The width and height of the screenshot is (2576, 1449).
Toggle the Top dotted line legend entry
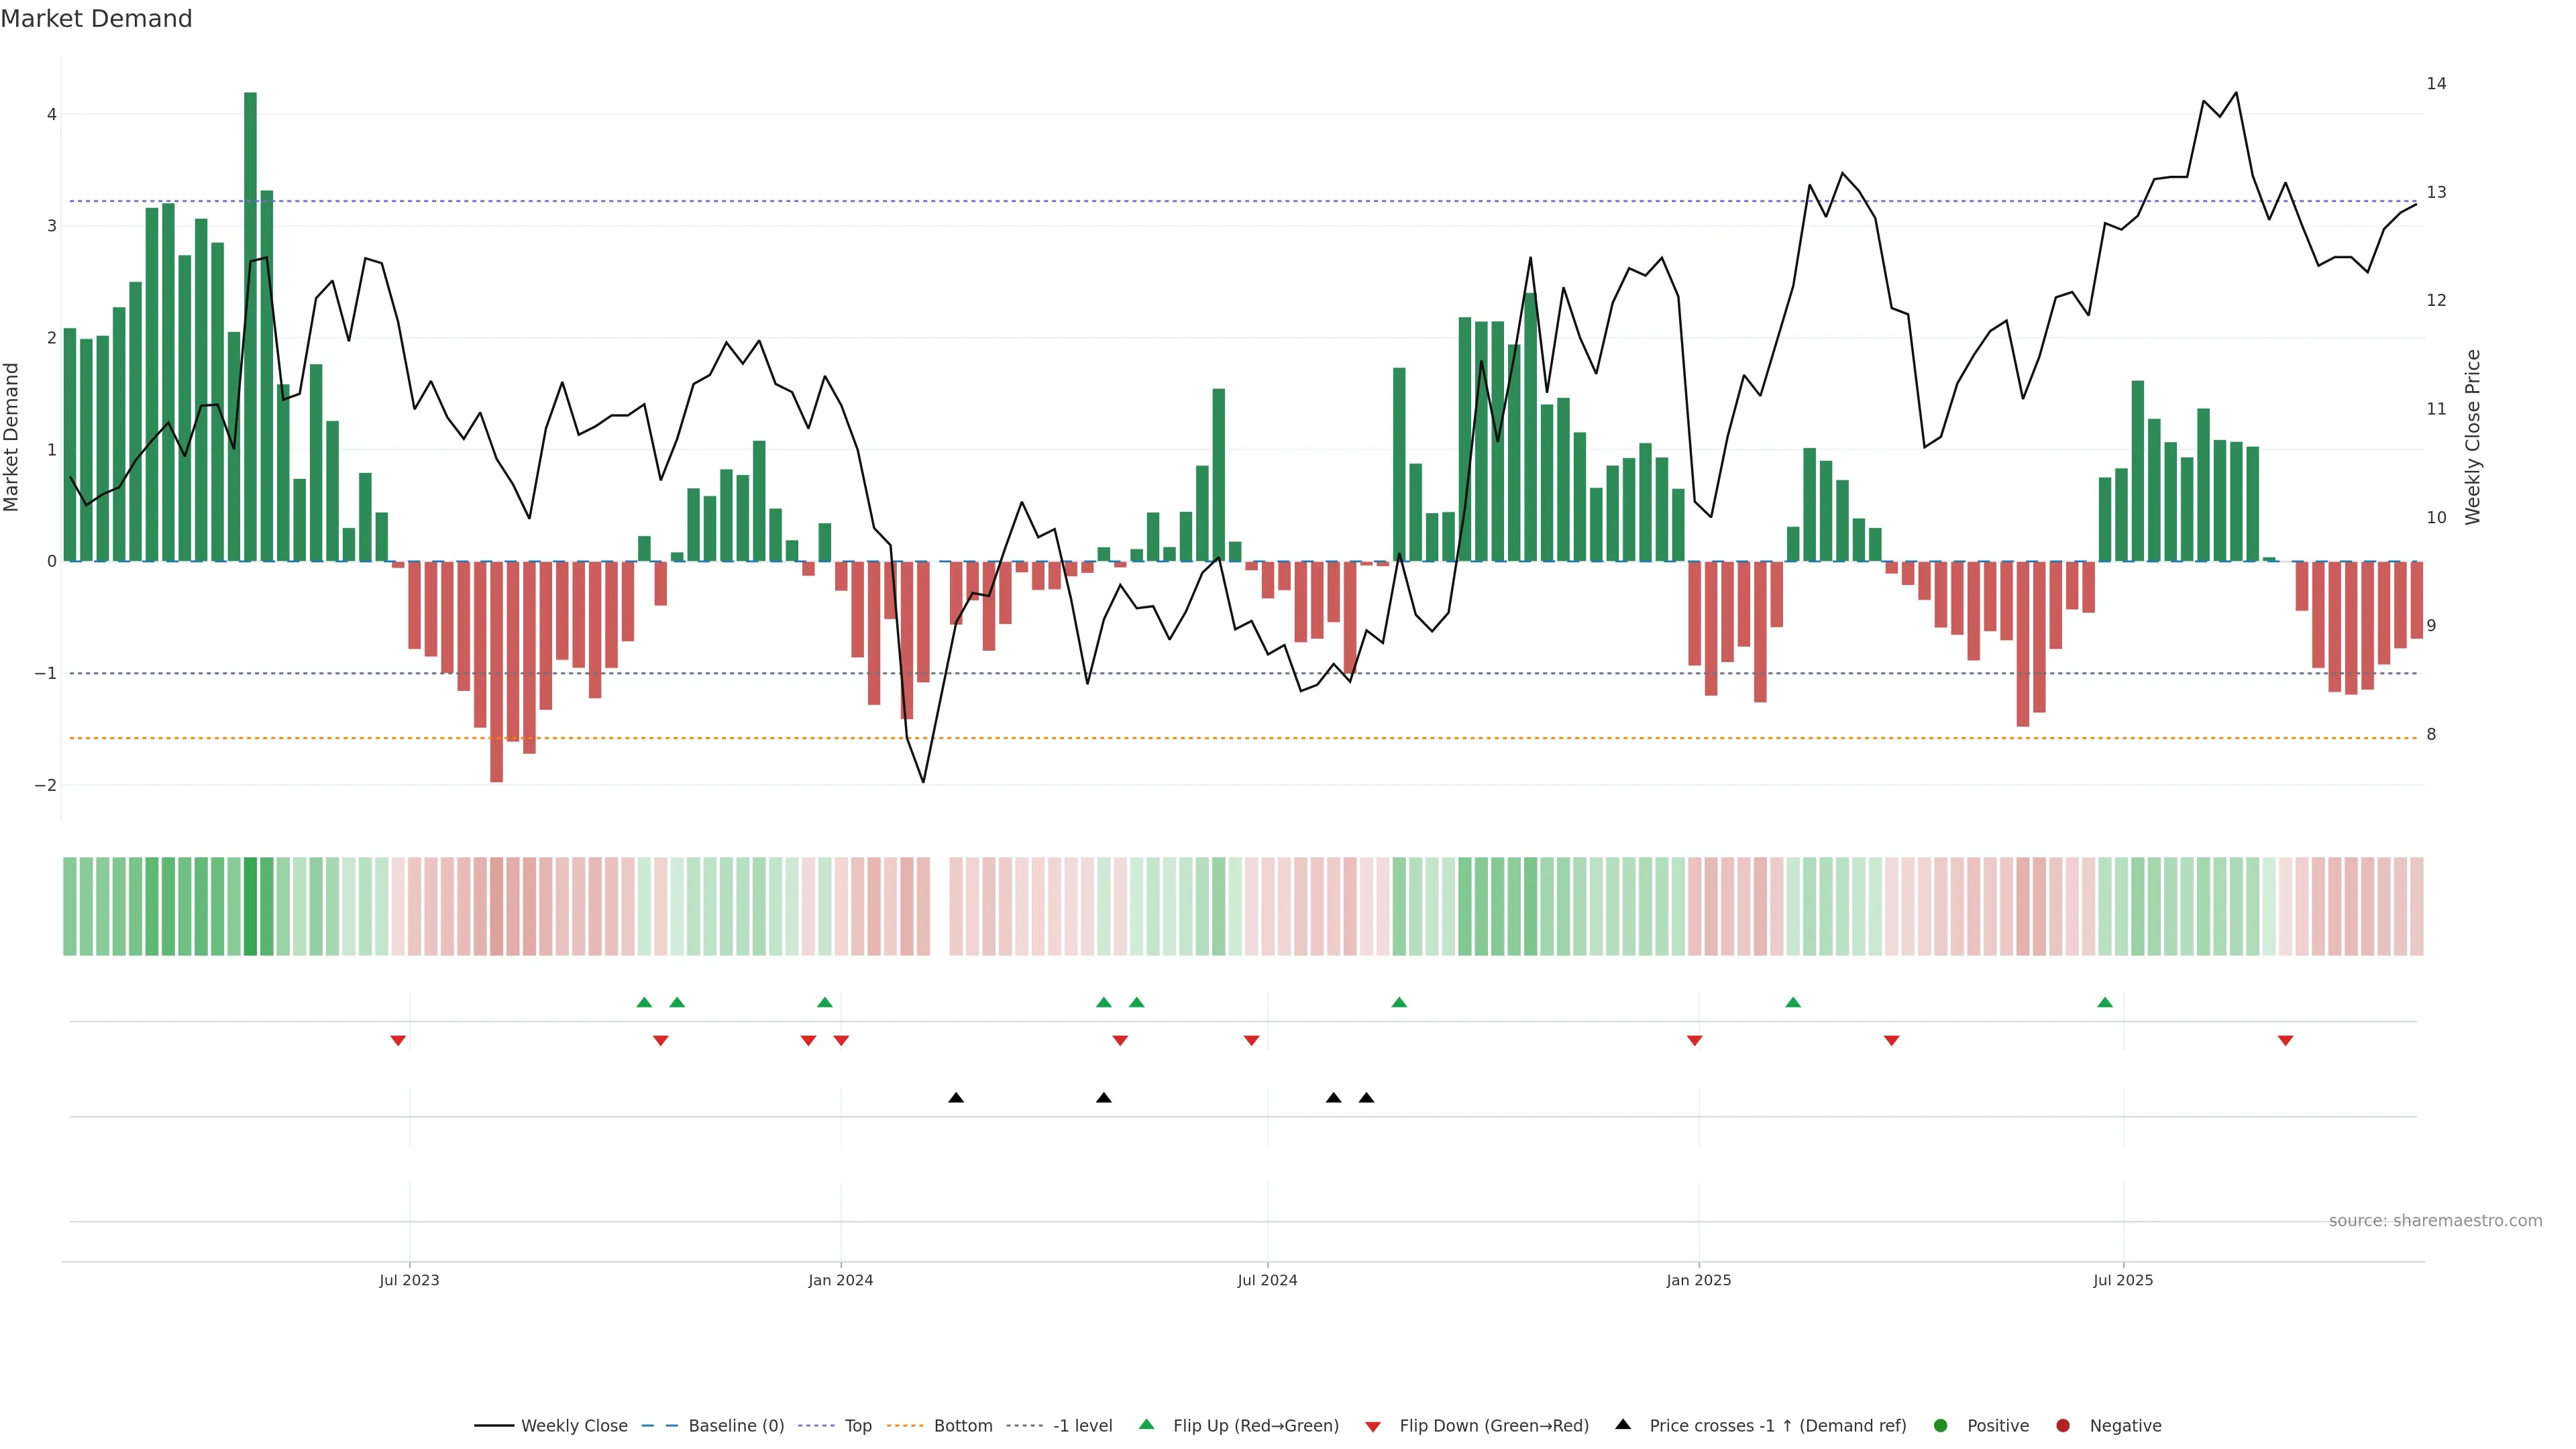857,1425
